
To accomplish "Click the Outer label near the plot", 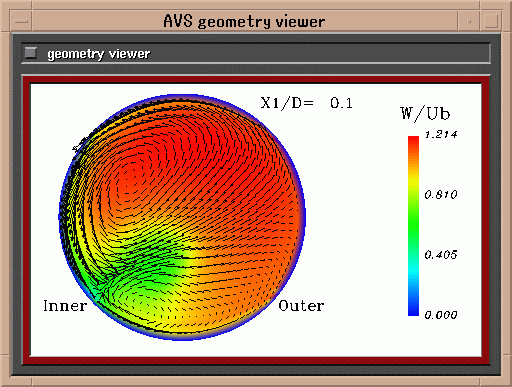I will pyautogui.click(x=301, y=306).
